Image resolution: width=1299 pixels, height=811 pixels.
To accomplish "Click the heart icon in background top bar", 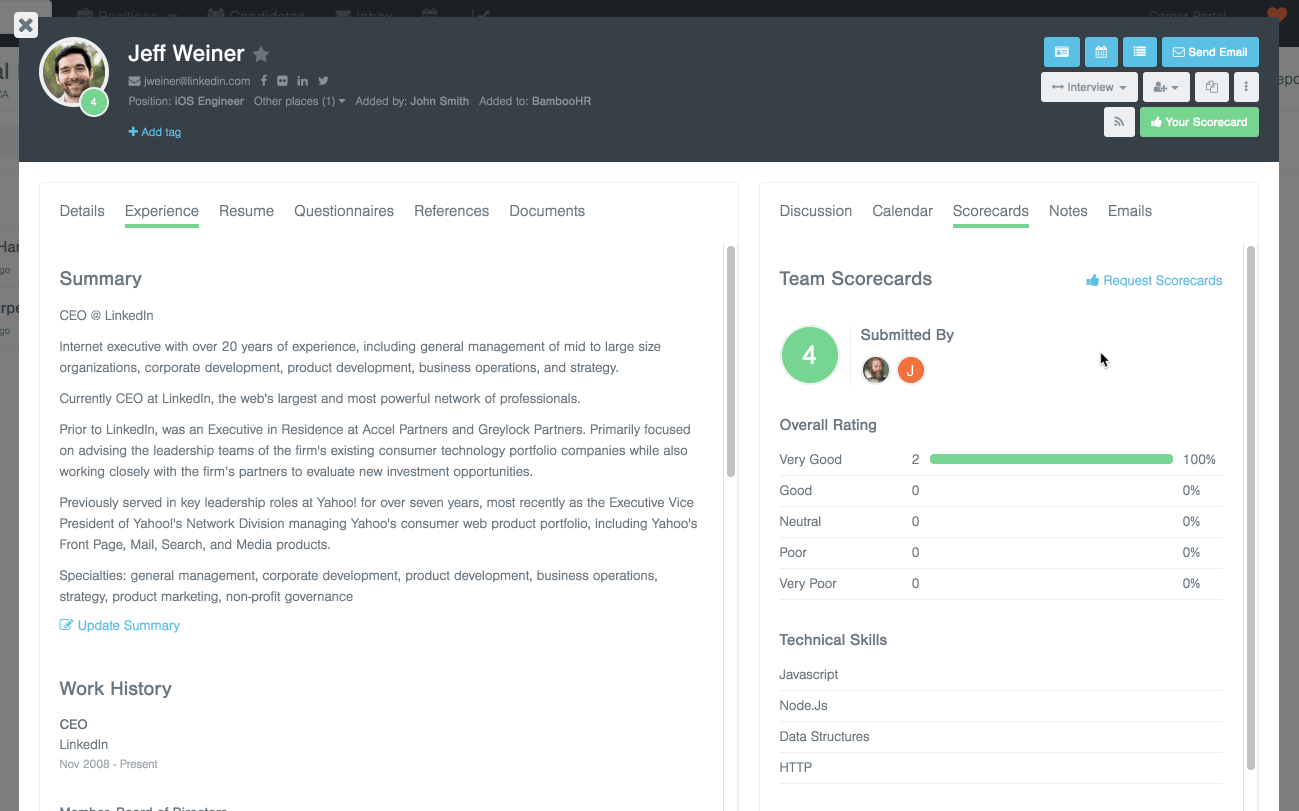I will [1277, 14].
